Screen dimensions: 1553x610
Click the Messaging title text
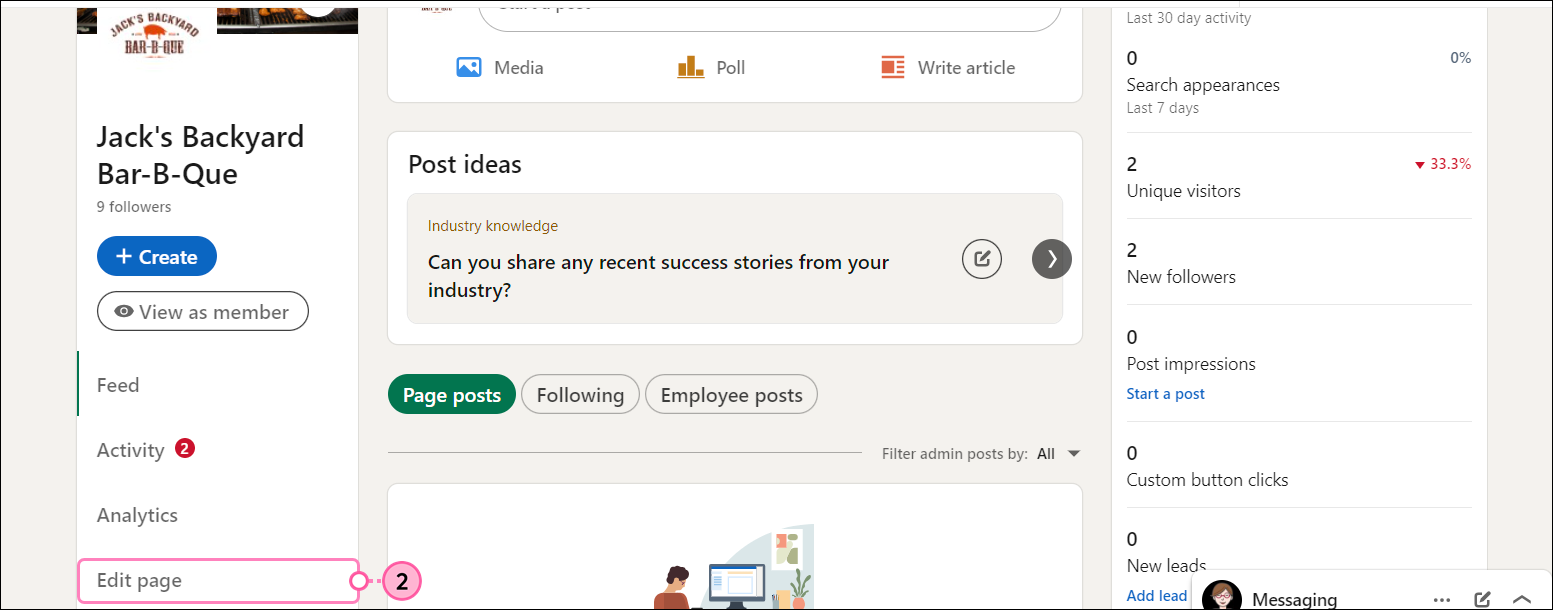(1295, 599)
